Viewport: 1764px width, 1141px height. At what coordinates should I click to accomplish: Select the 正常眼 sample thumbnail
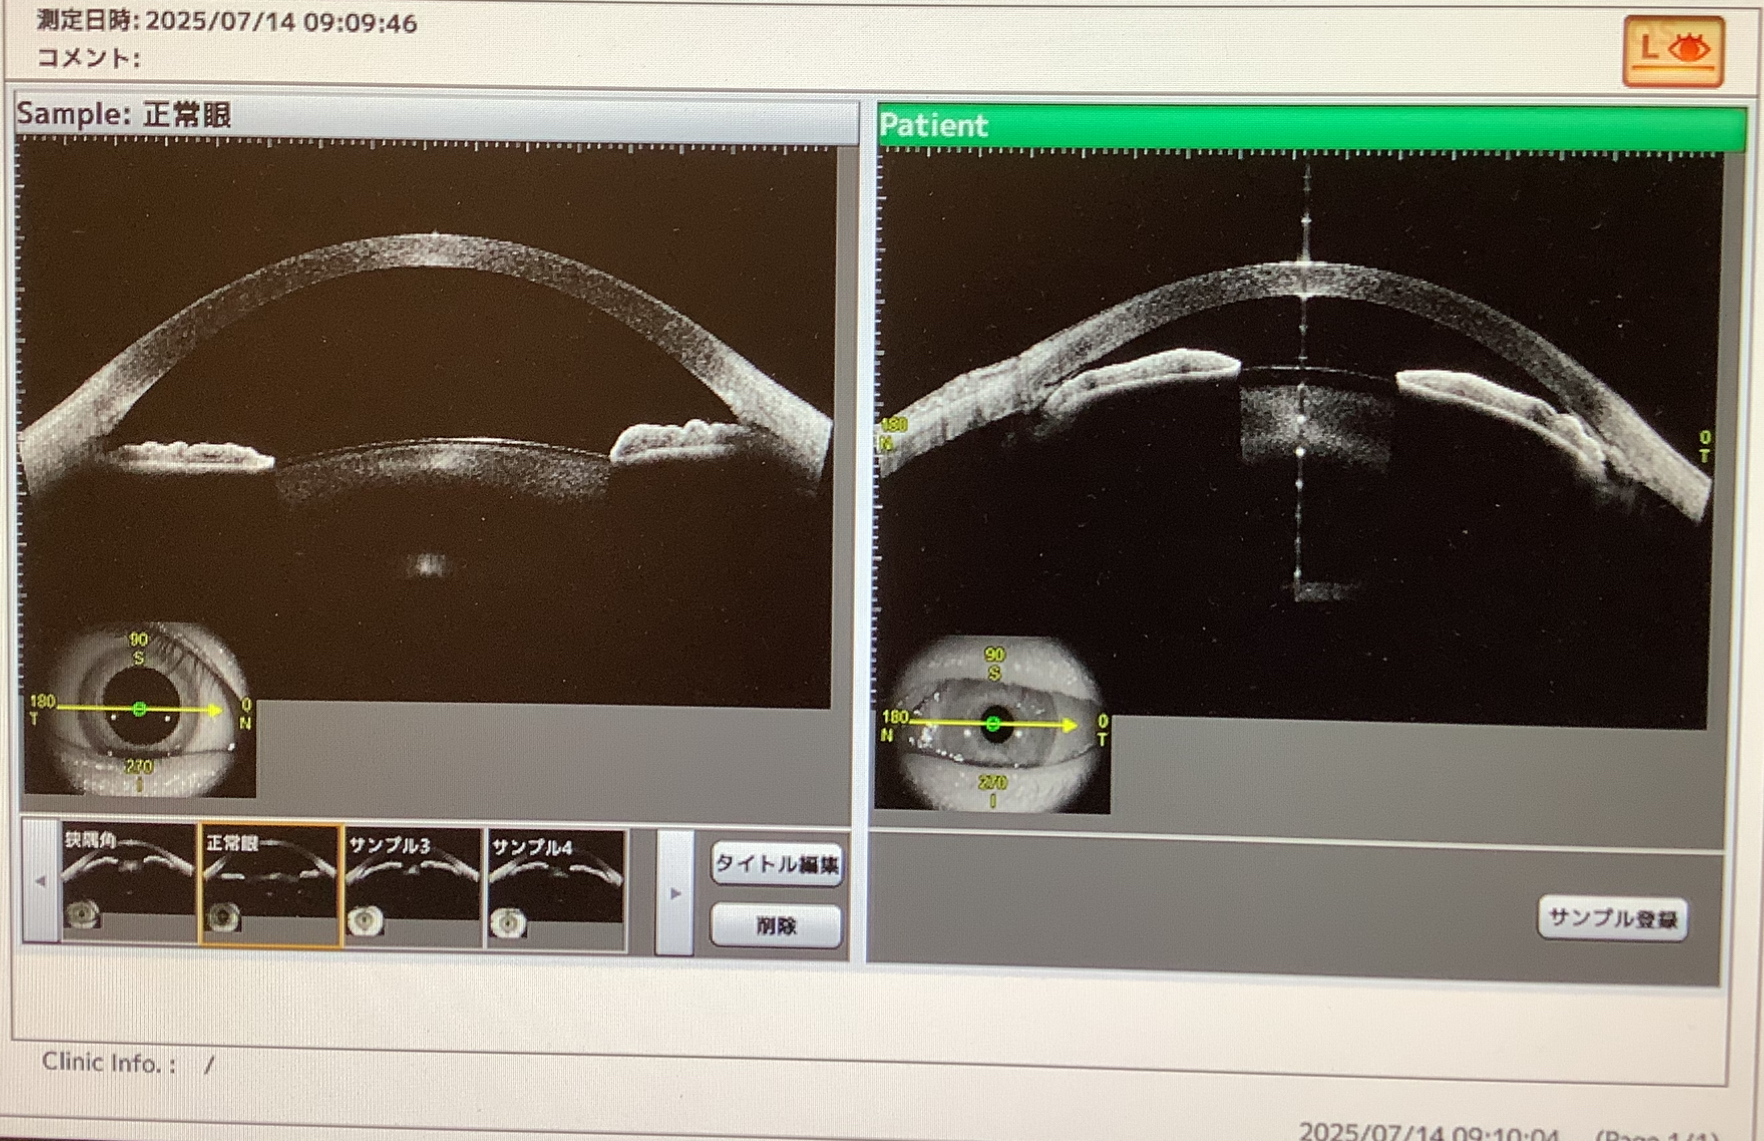[270, 884]
